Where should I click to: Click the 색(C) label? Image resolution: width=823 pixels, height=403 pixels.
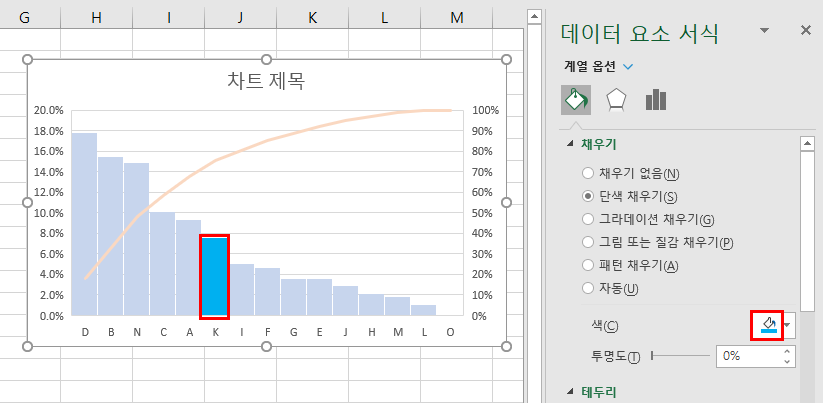[604, 326]
